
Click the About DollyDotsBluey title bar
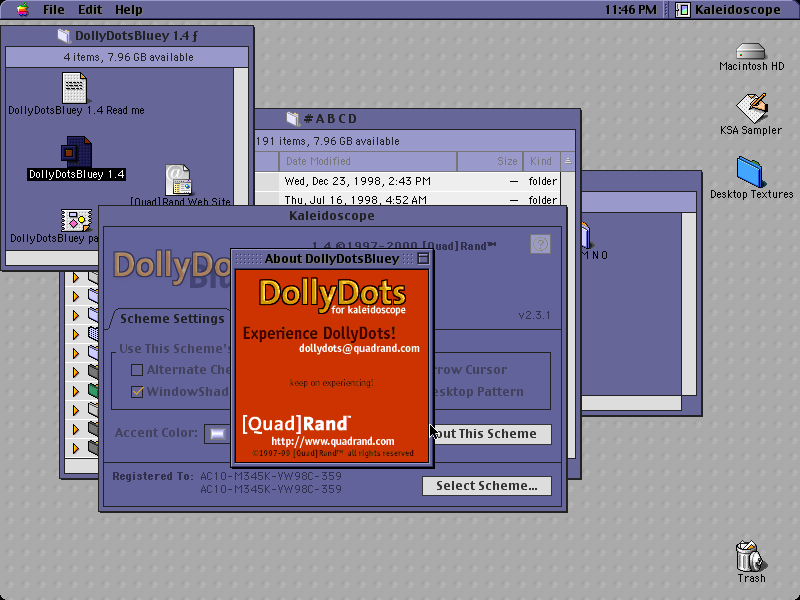coord(332,258)
